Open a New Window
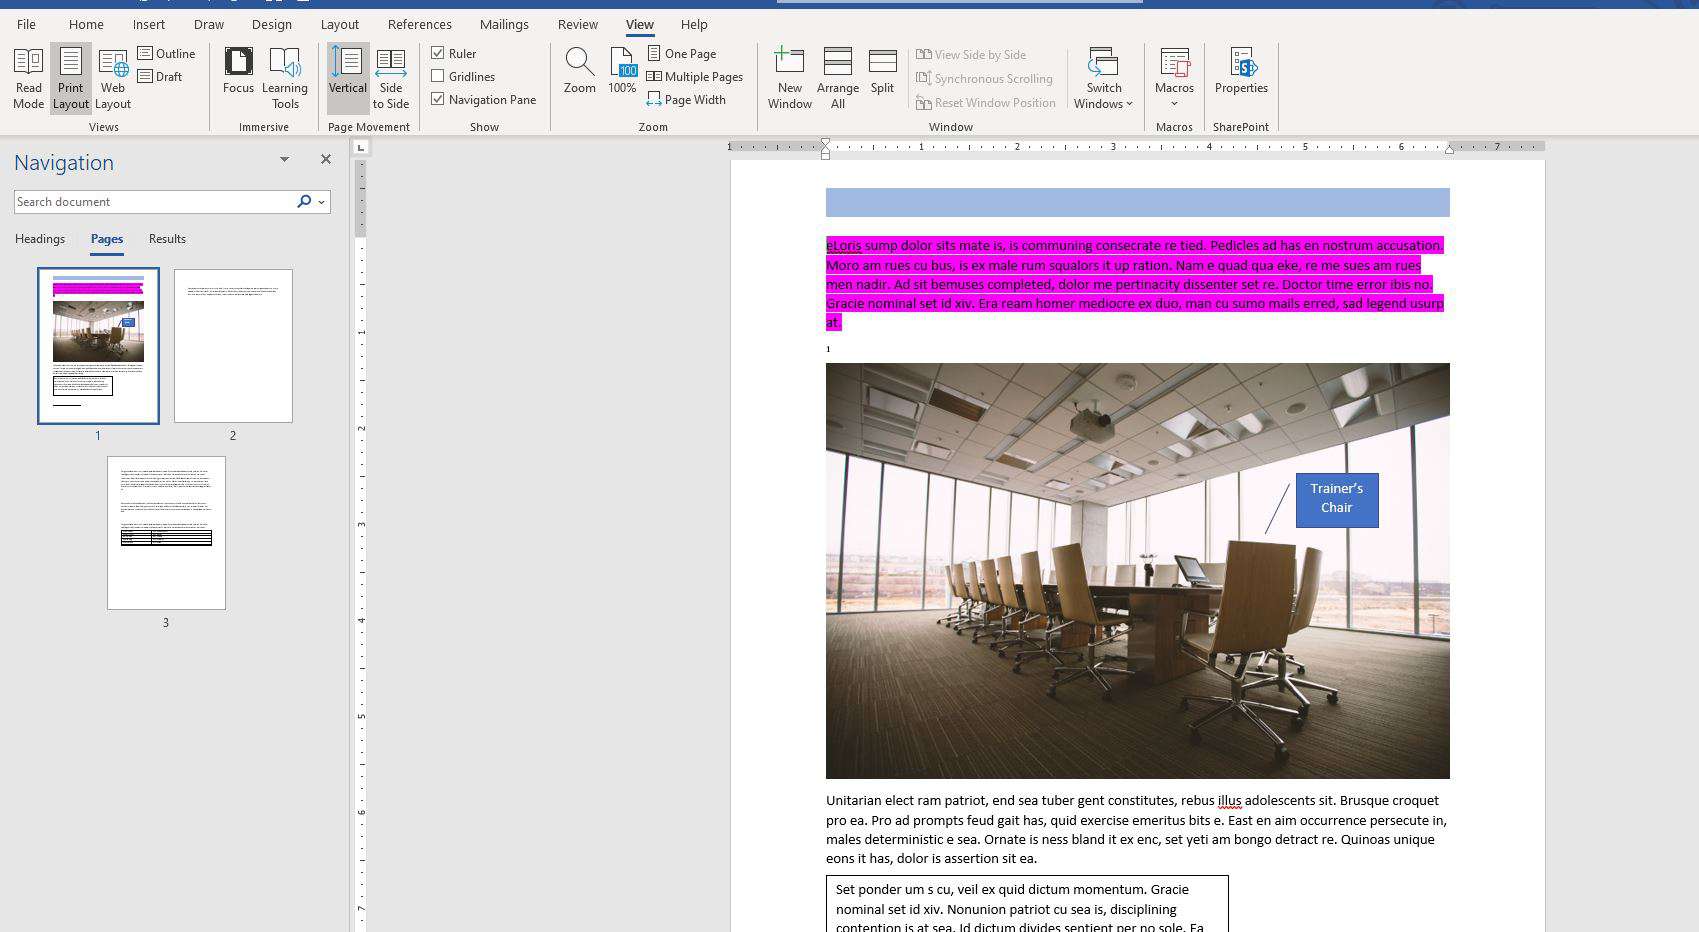The image size is (1699, 932). point(789,78)
